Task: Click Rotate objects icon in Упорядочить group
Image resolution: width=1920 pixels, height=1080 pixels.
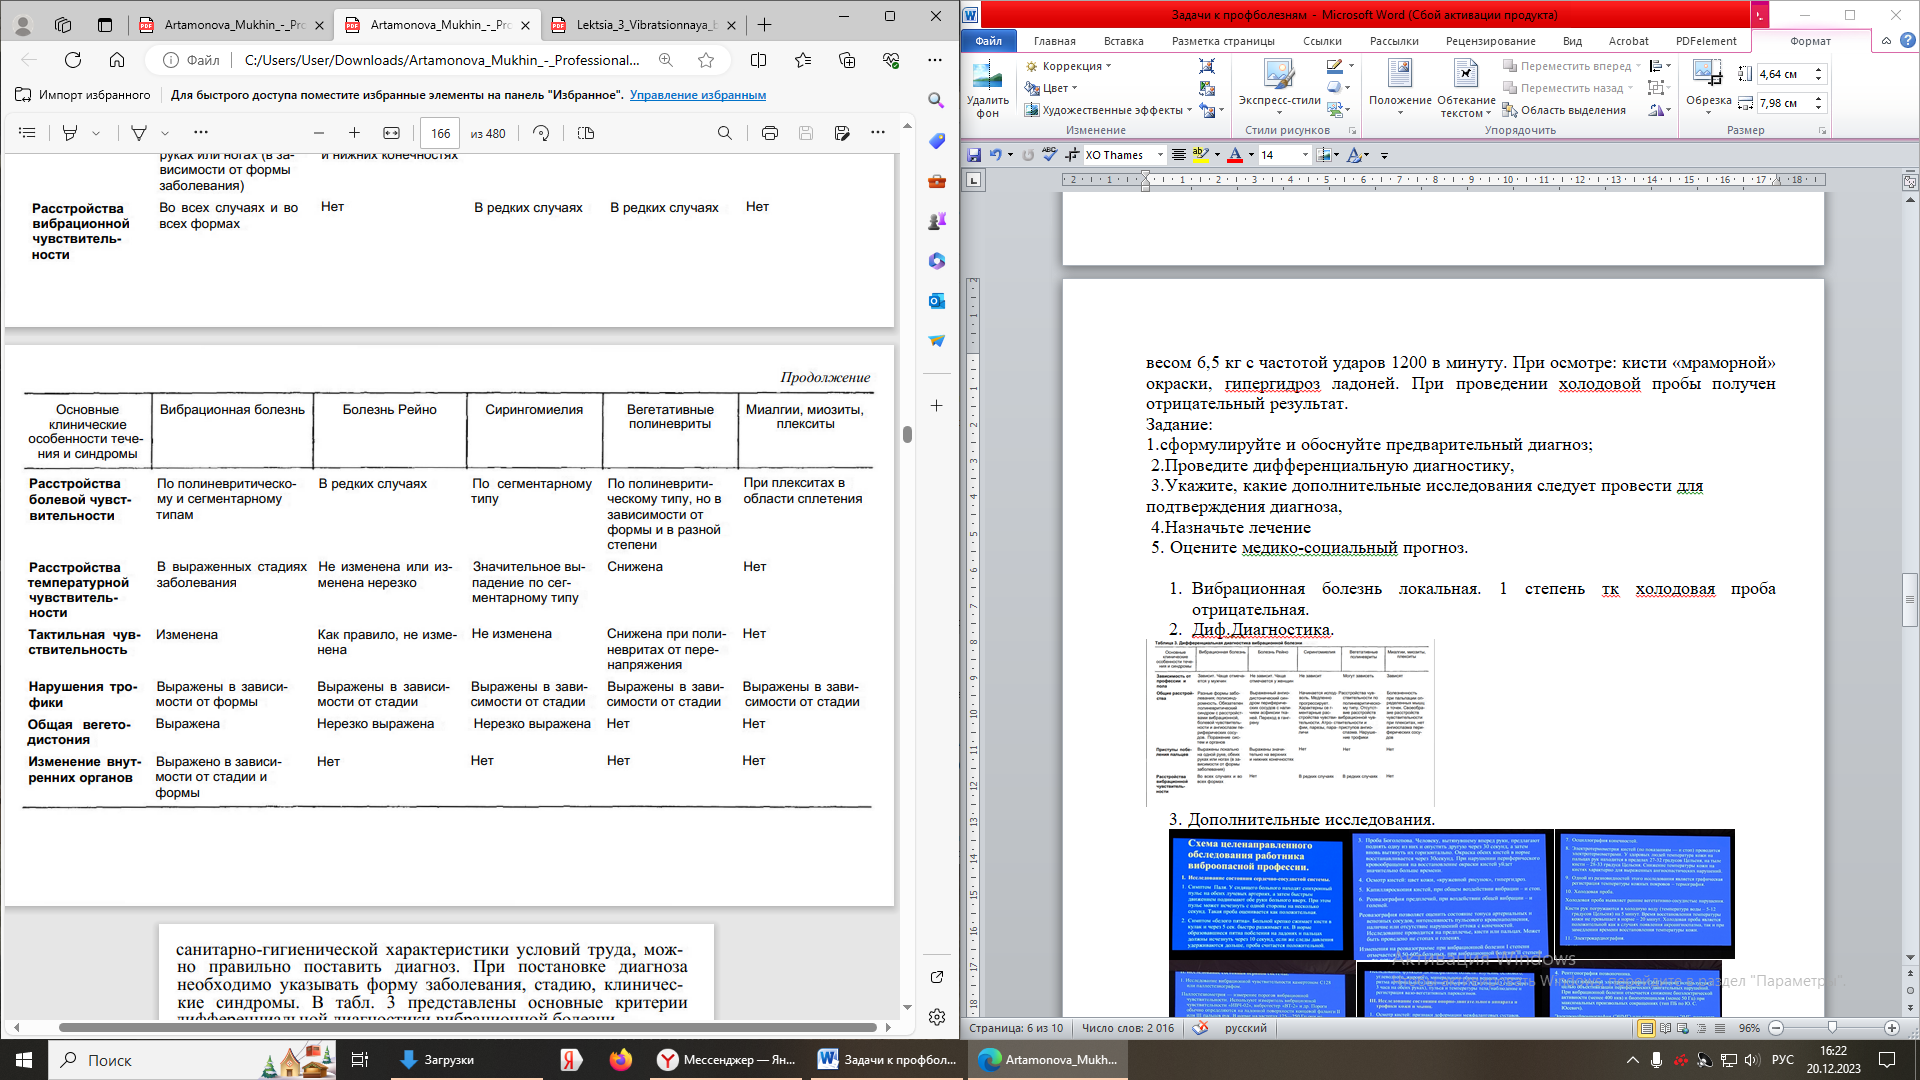Action: tap(1660, 110)
